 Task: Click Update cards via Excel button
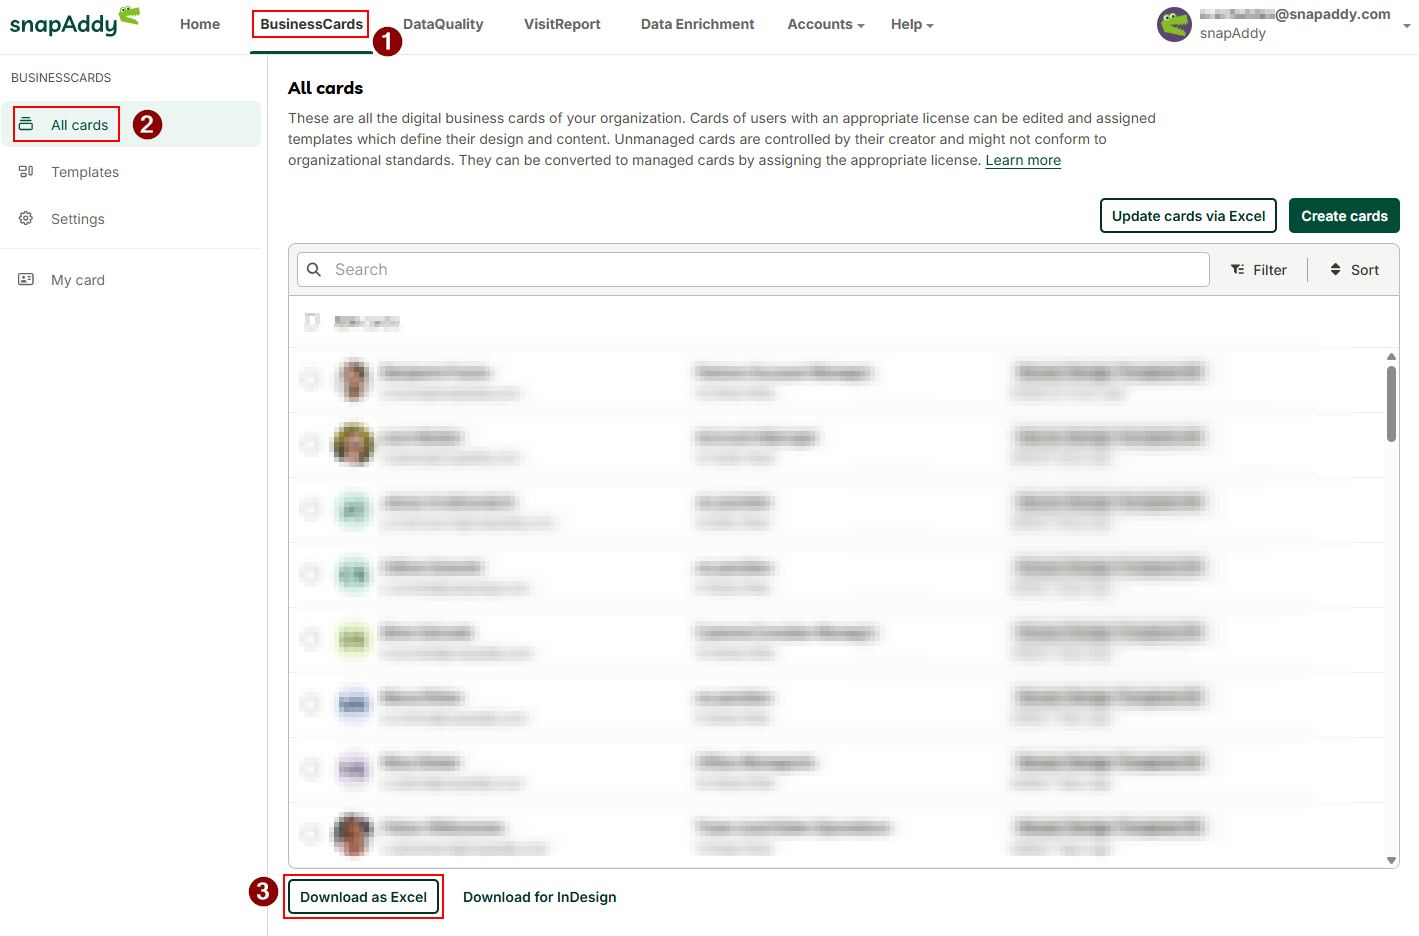coord(1188,216)
